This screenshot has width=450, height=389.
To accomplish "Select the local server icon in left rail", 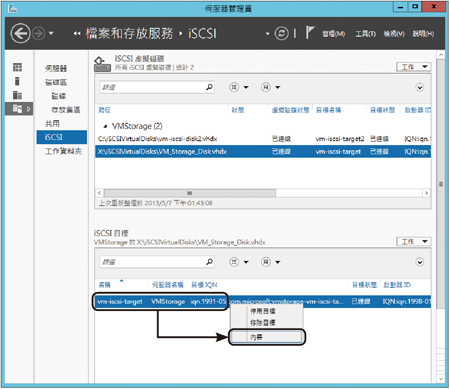I will point(17,81).
